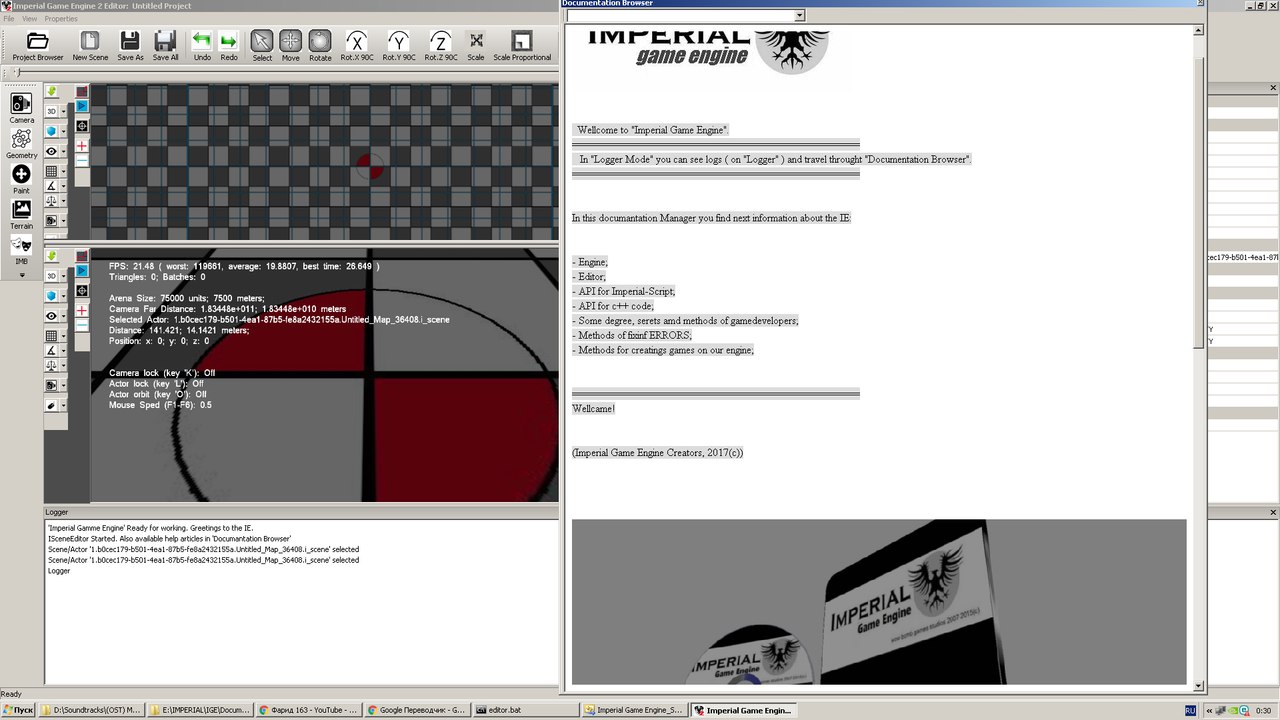Toggle grid icon in bottom viewport
Viewport: 1280px width, 720px height.
[x=51, y=336]
